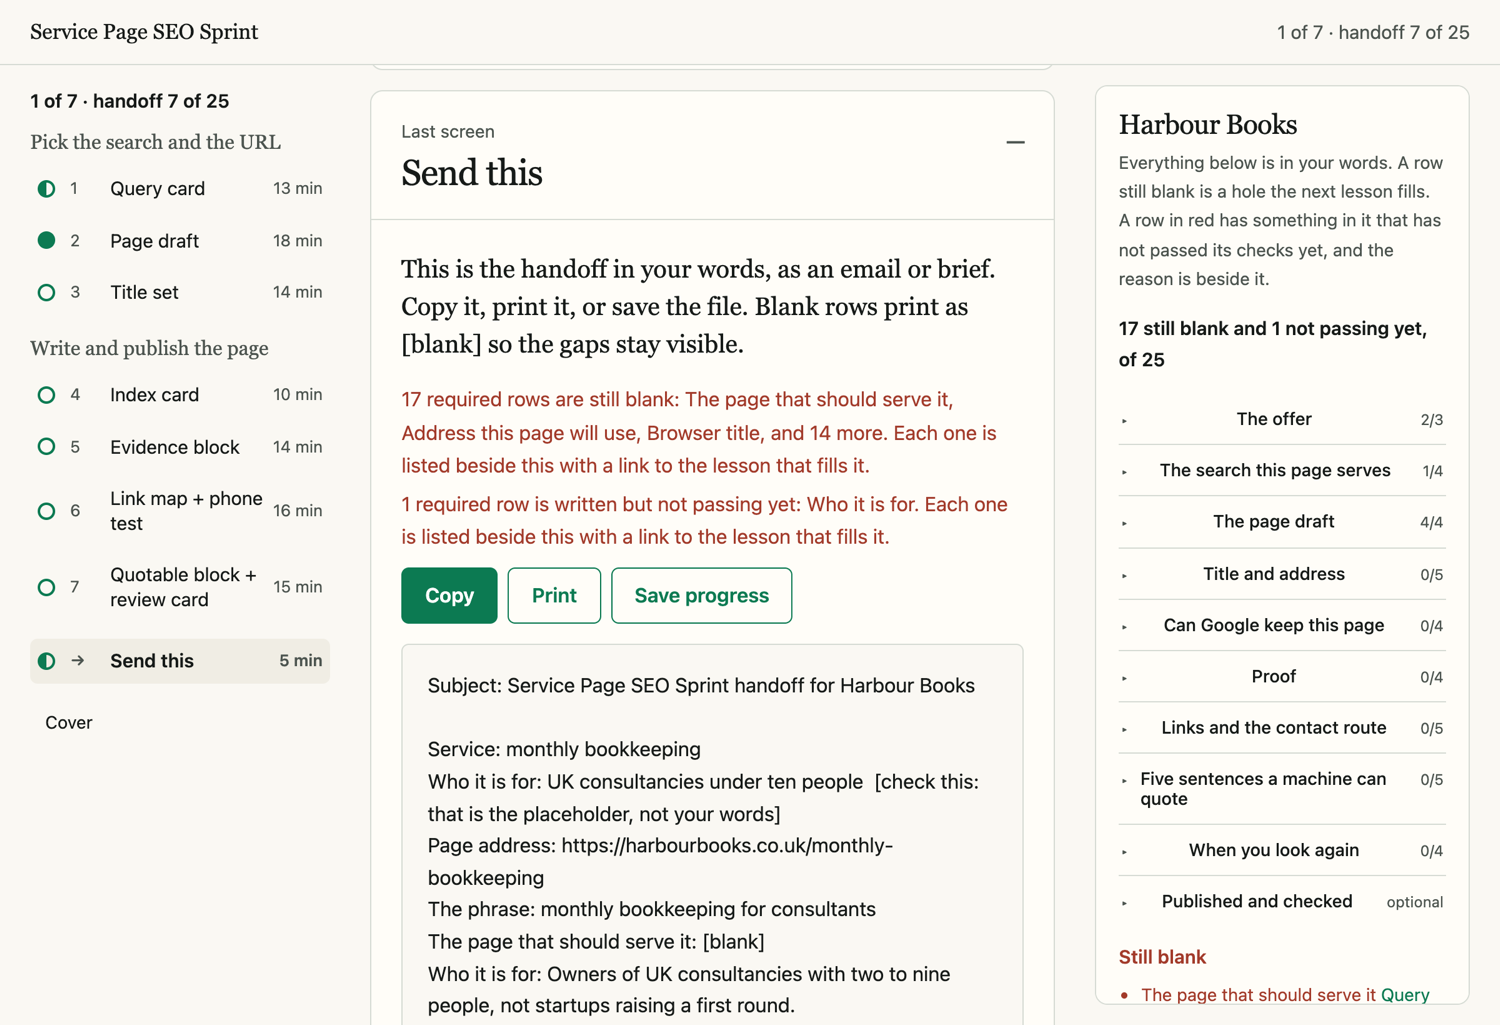Viewport: 1500px width, 1025px height.
Task: Click the status circle beside Evidence block
Action: click(x=46, y=447)
